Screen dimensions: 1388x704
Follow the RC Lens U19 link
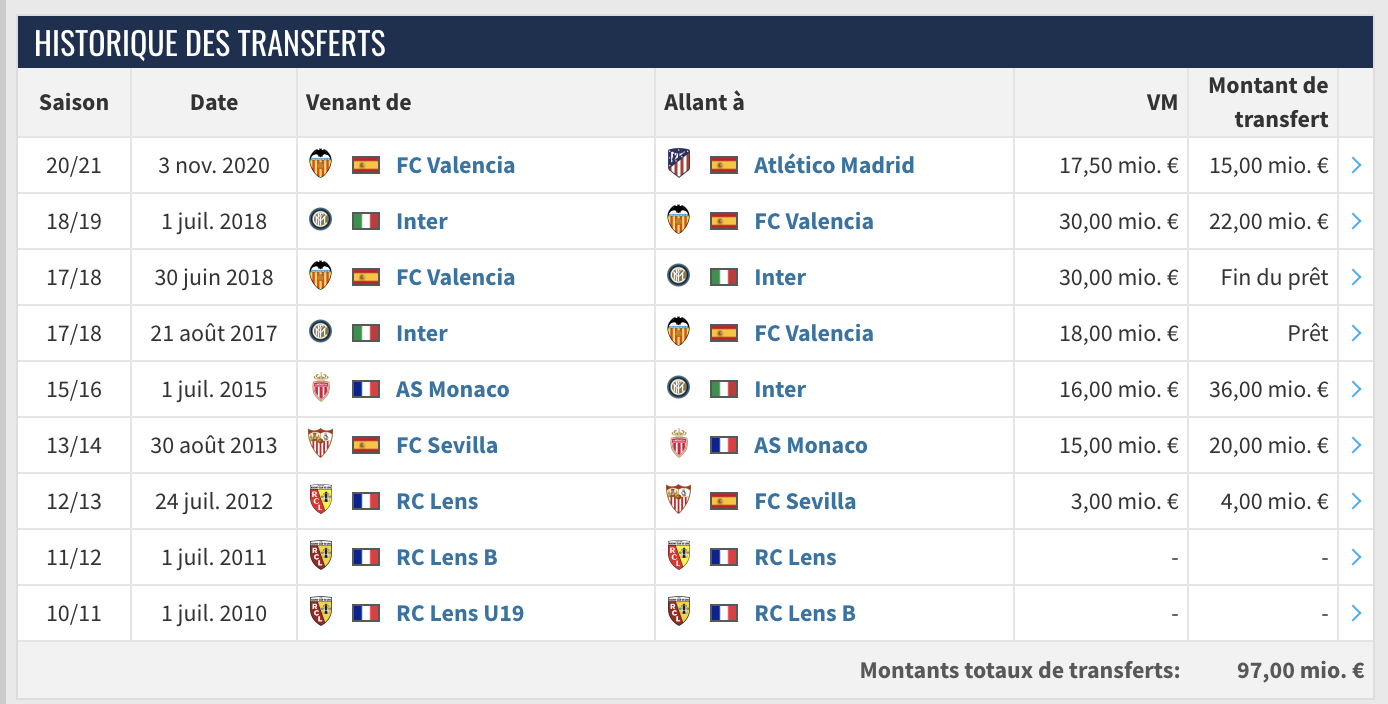tap(460, 613)
